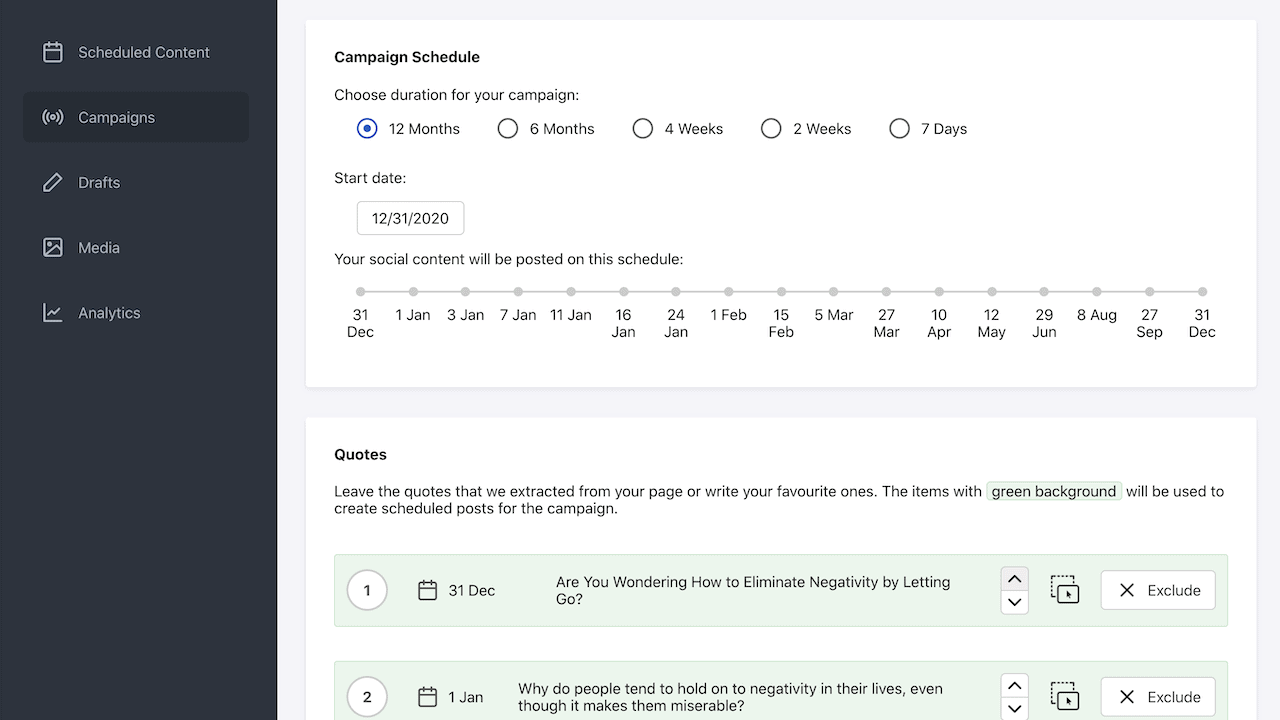The height and width of the screenshot is (720, 1280).
Task: Click the Campaigns broadcast icon
Action: pyautogui.click(x=53, y=117)
